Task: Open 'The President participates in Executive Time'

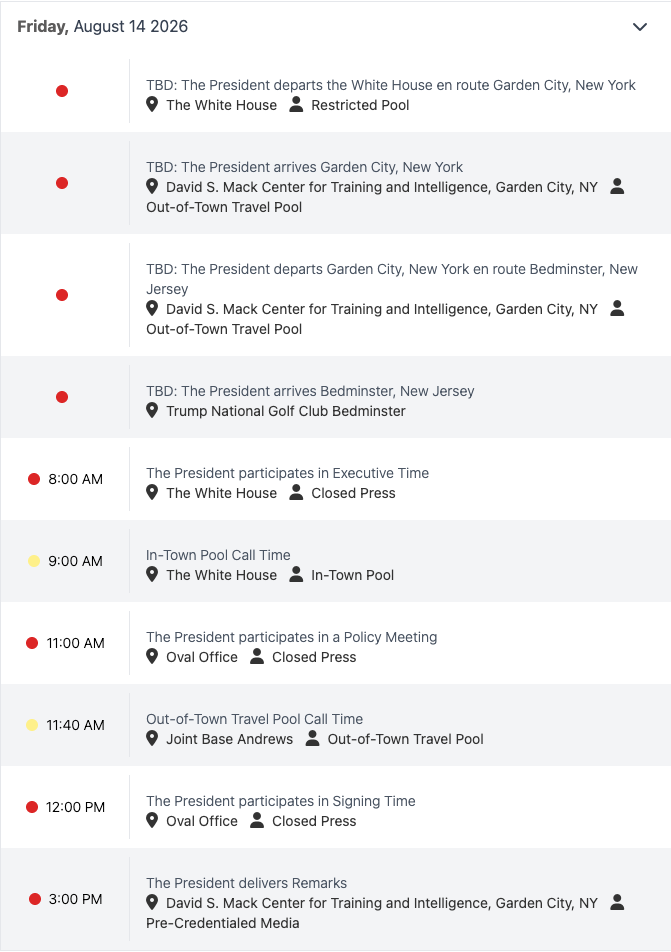Action: (287, 473)
